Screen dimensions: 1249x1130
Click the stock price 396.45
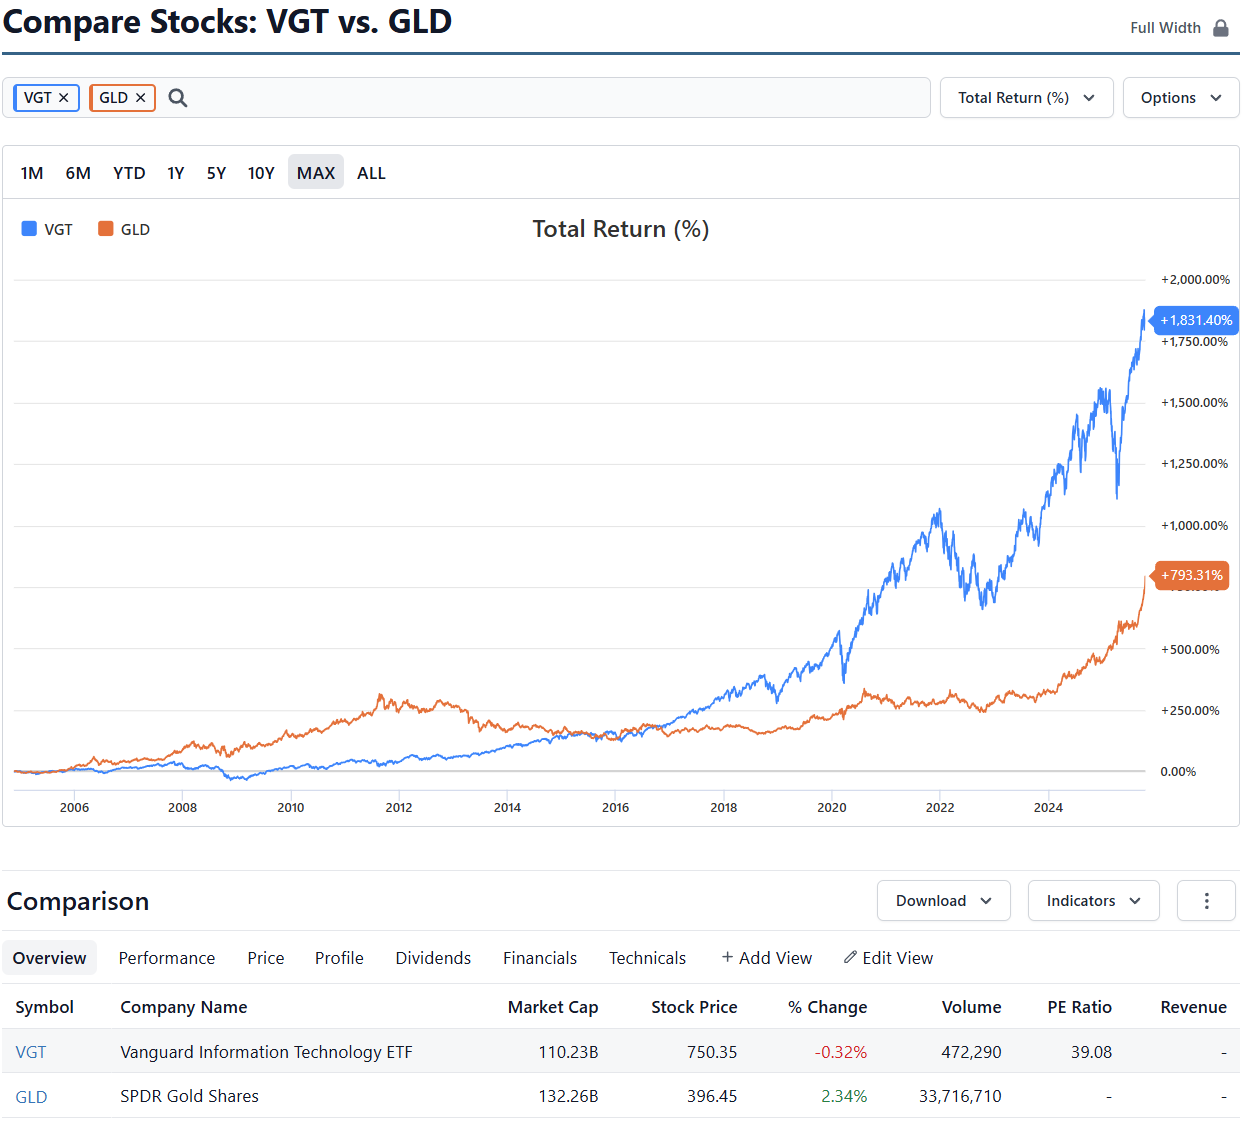(x=712, y=1096)
